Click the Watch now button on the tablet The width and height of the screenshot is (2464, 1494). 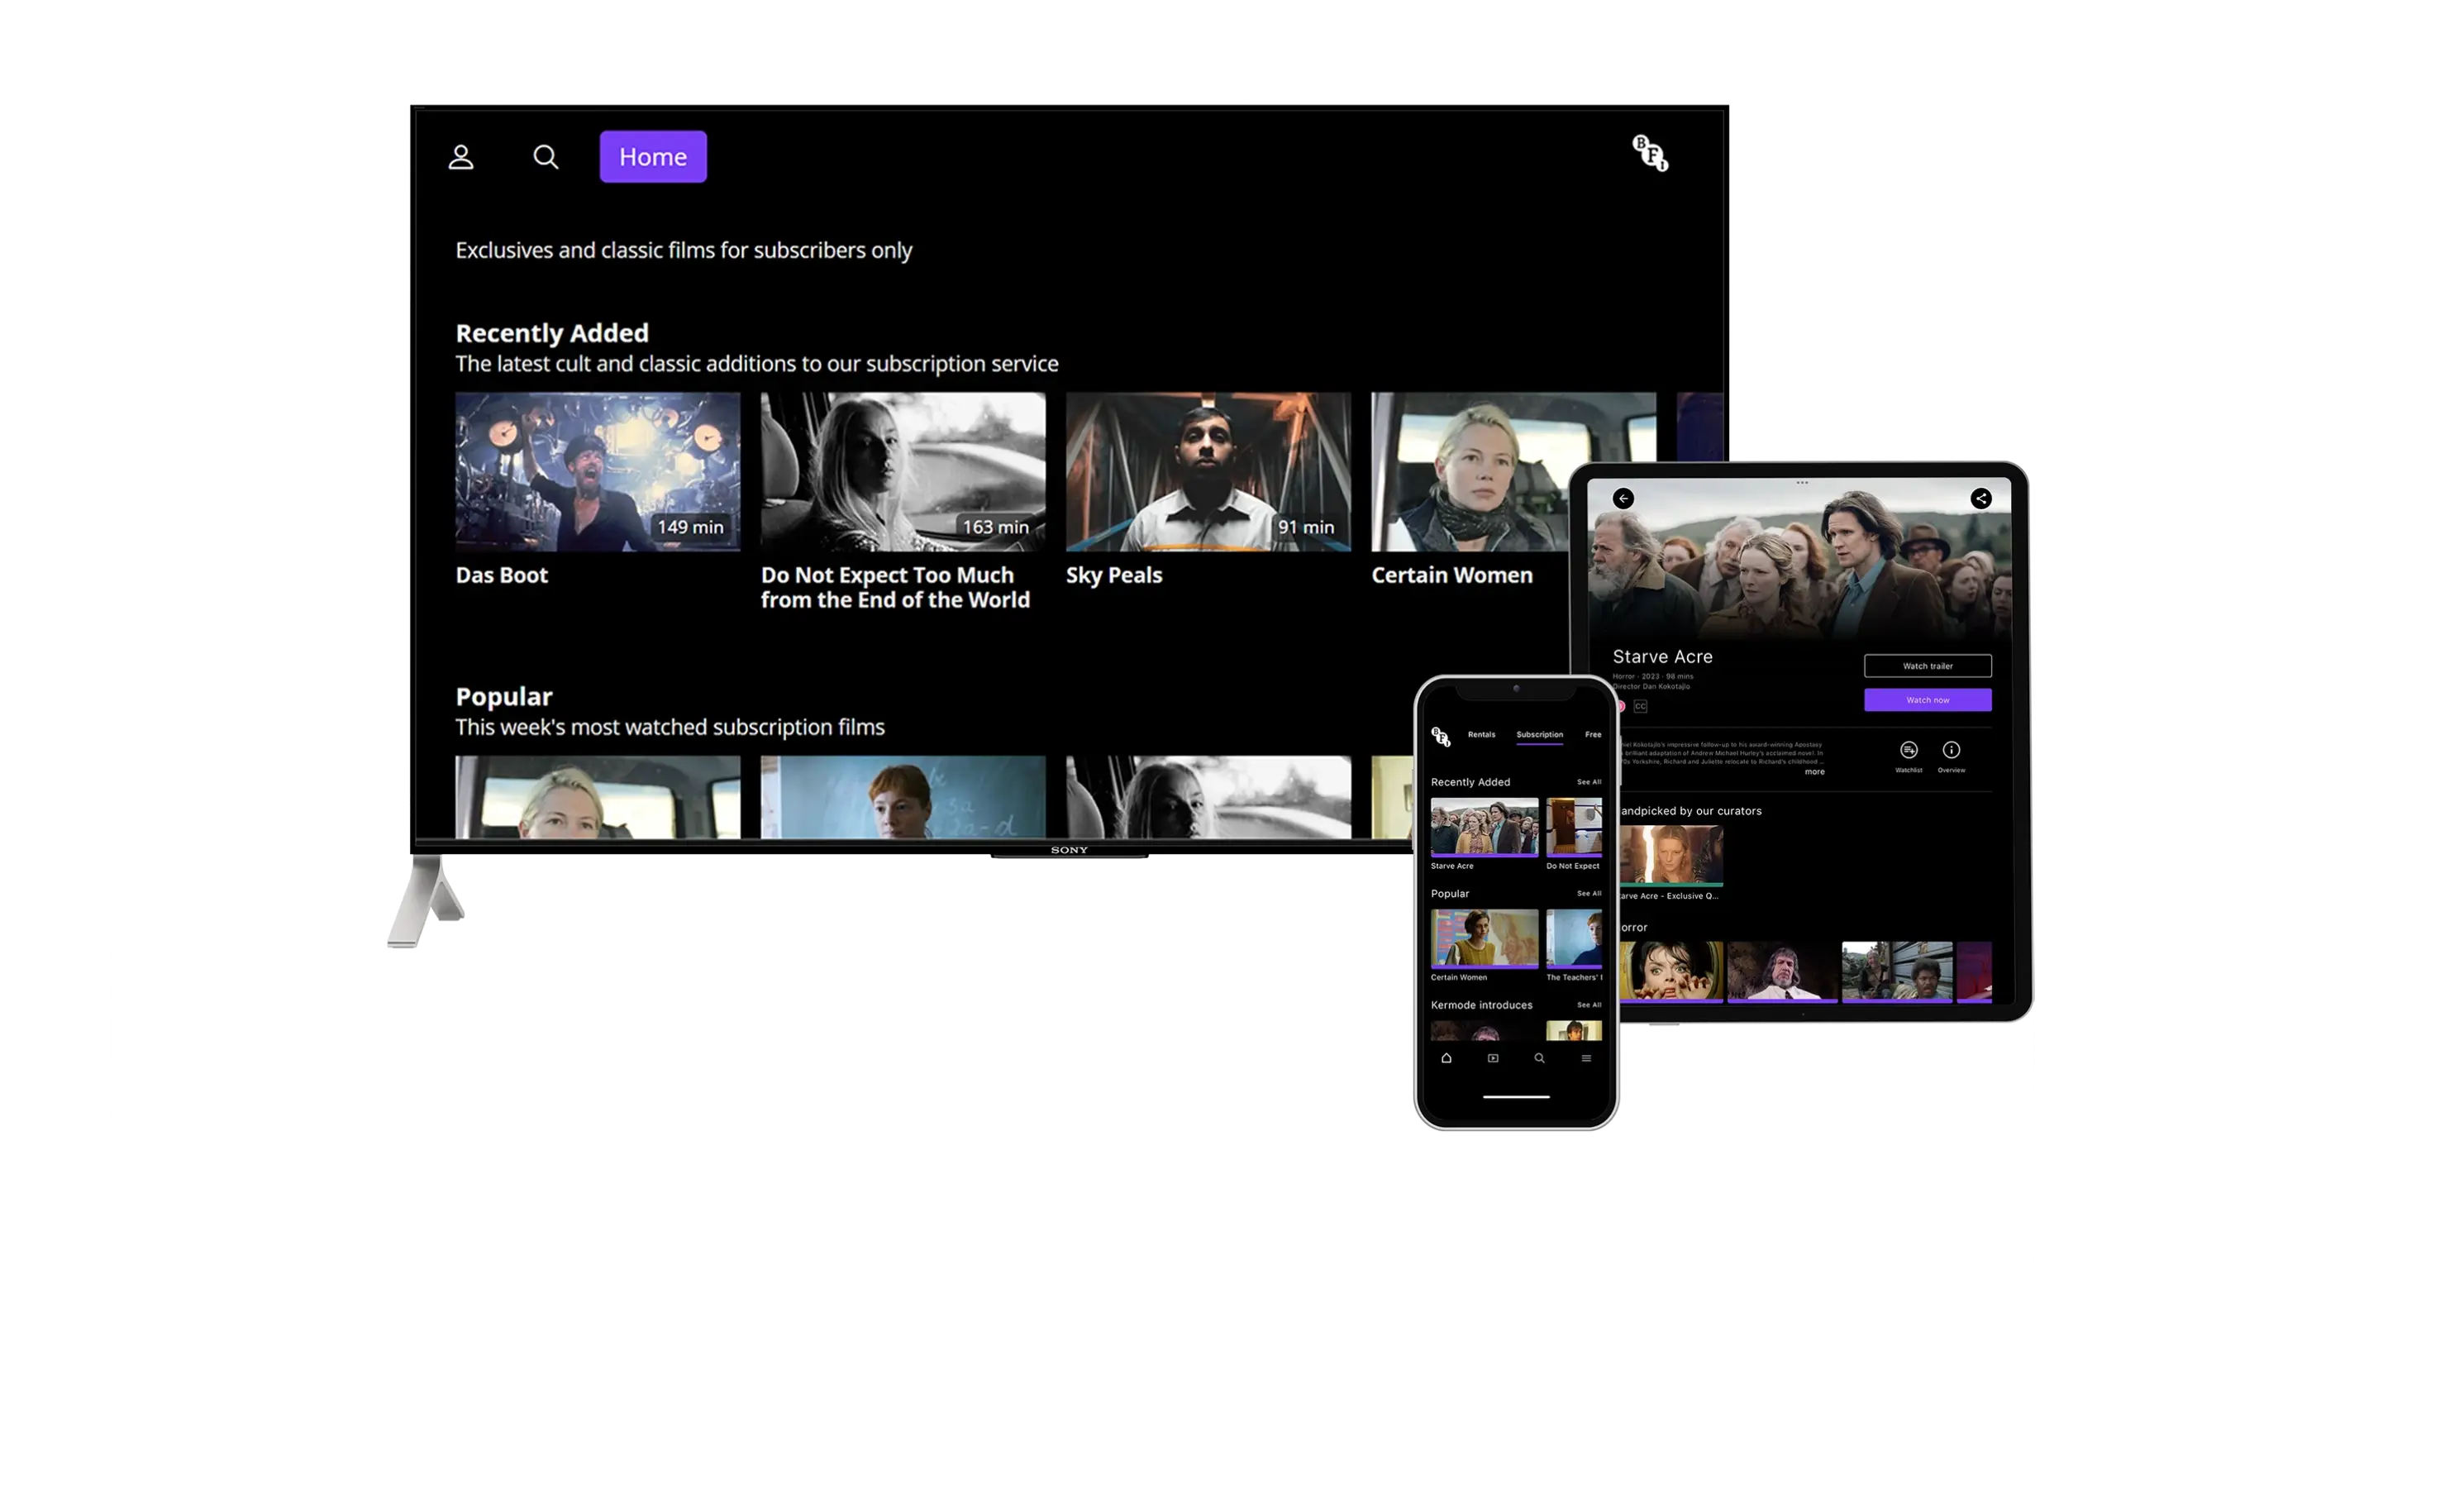[1928, 700]
